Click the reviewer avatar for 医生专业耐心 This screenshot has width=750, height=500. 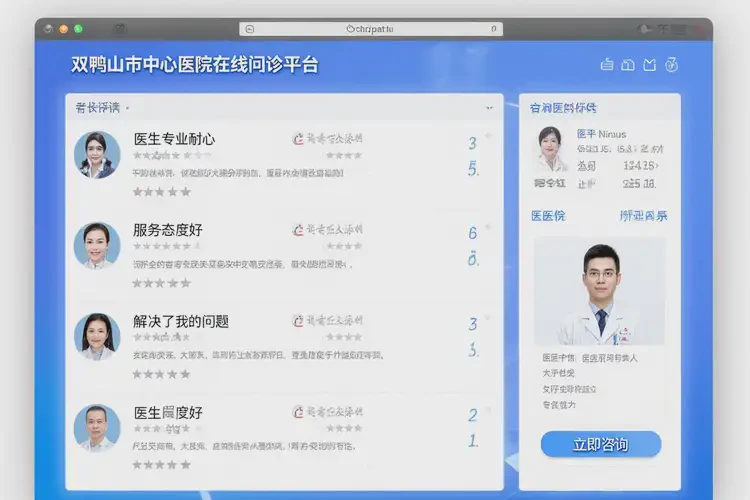tap(97, 155)
